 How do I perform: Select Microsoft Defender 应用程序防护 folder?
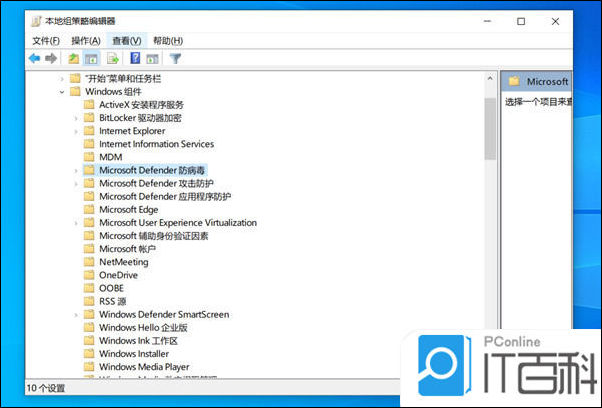pyautogui.click(x=165, y=196)
